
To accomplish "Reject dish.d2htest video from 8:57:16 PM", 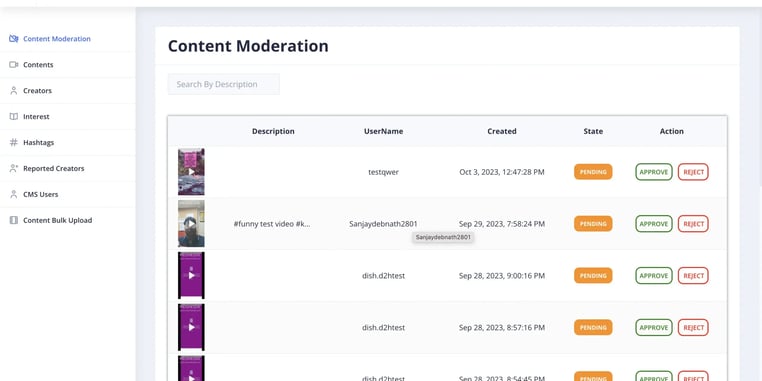I will click(x=693, y=328).
